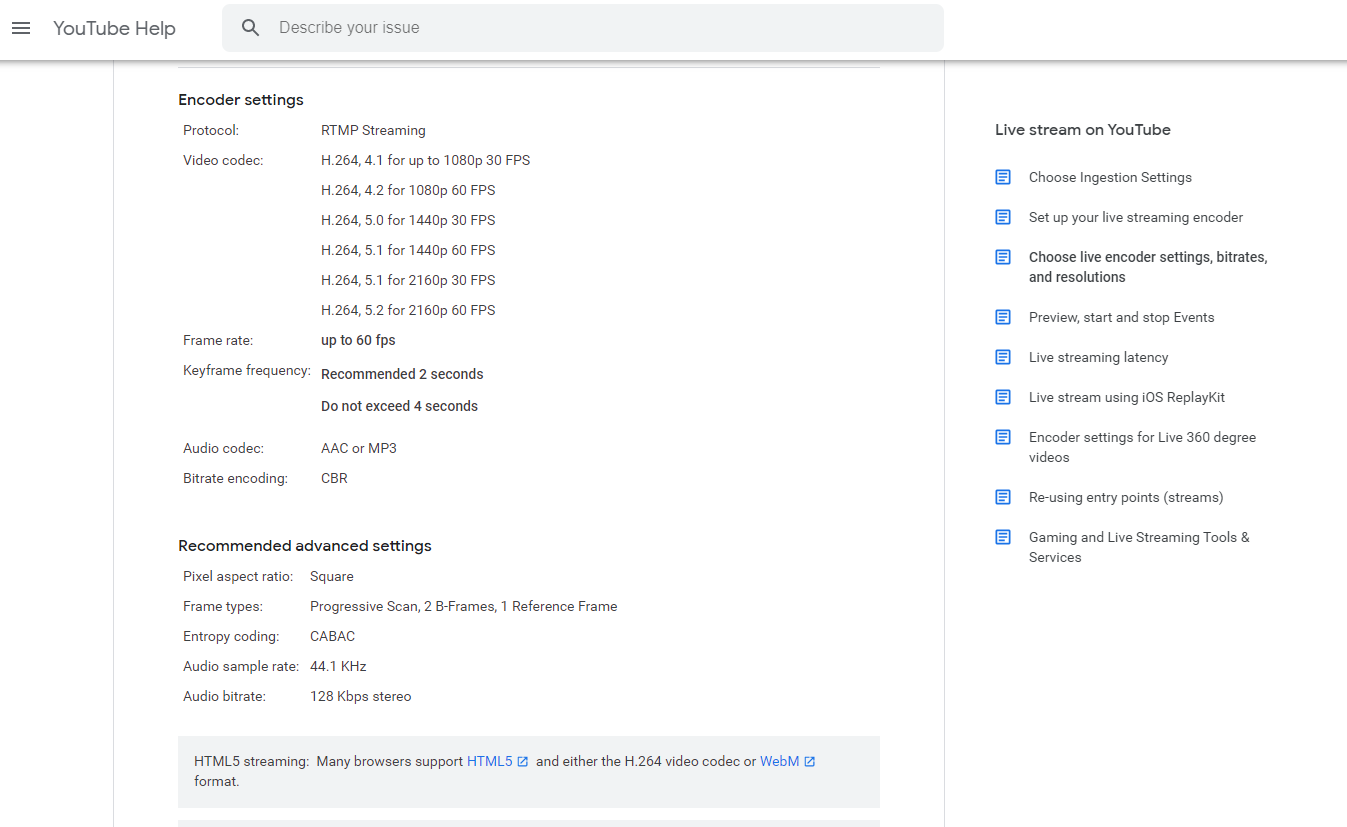Click H.264, 5.1 for 1440p 60 FPS
Screen dimensions: 1347x827
408,250
